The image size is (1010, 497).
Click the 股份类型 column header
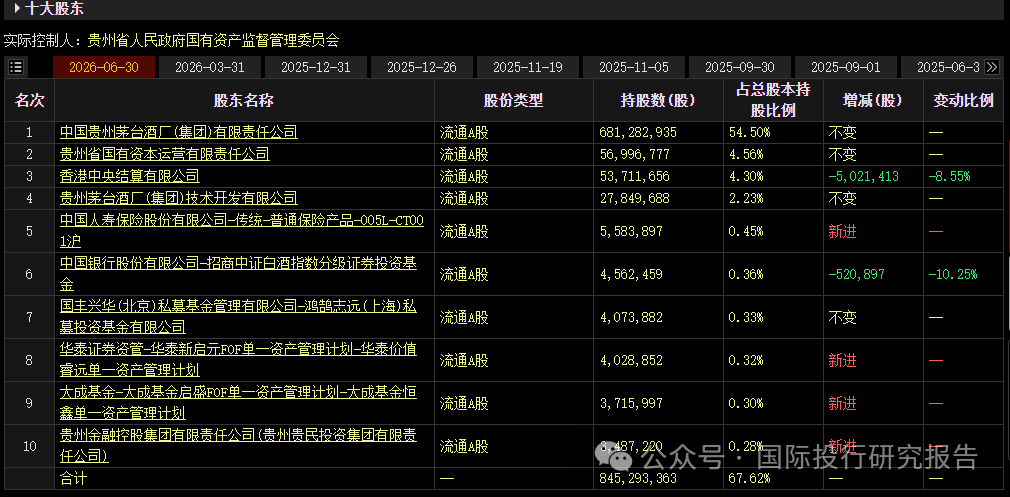[x=513, y=100]
